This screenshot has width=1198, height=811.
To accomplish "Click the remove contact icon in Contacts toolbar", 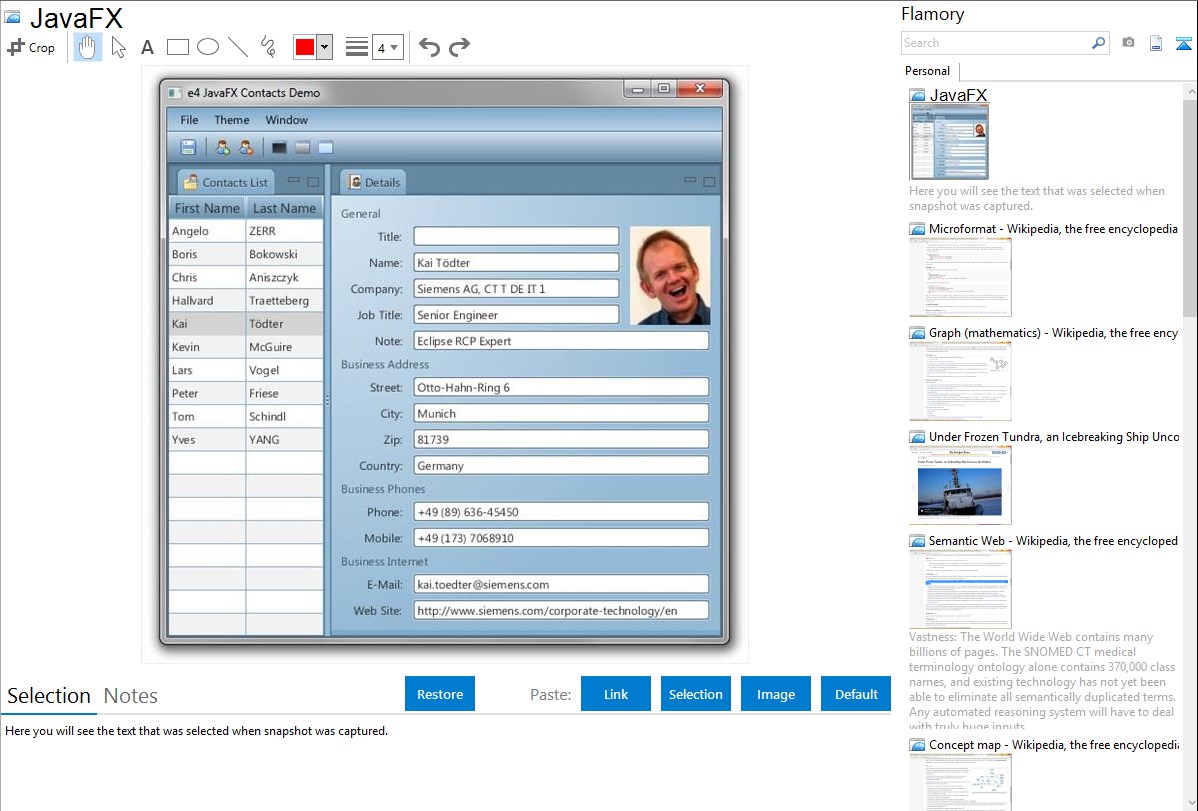I will click(245, 148).
